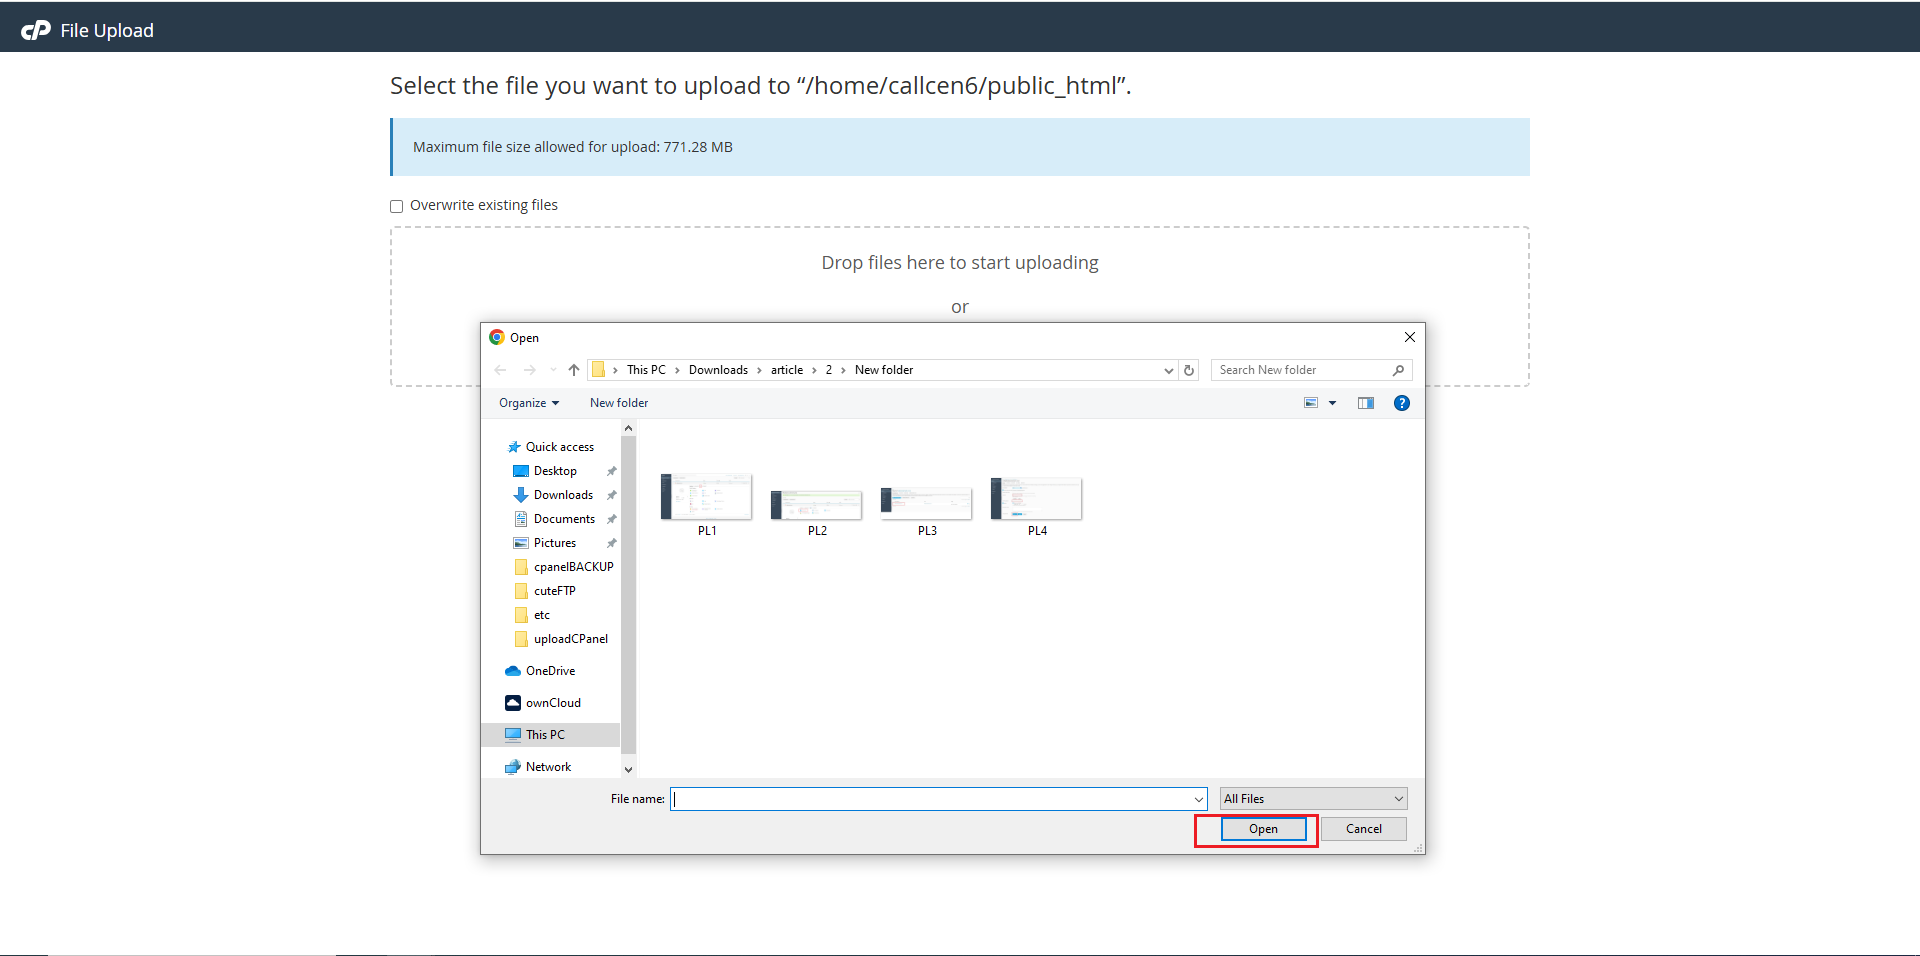1920x956 pixels.
Task: Select the PL1 image thumbnail
Action: [x=706, y=498]
